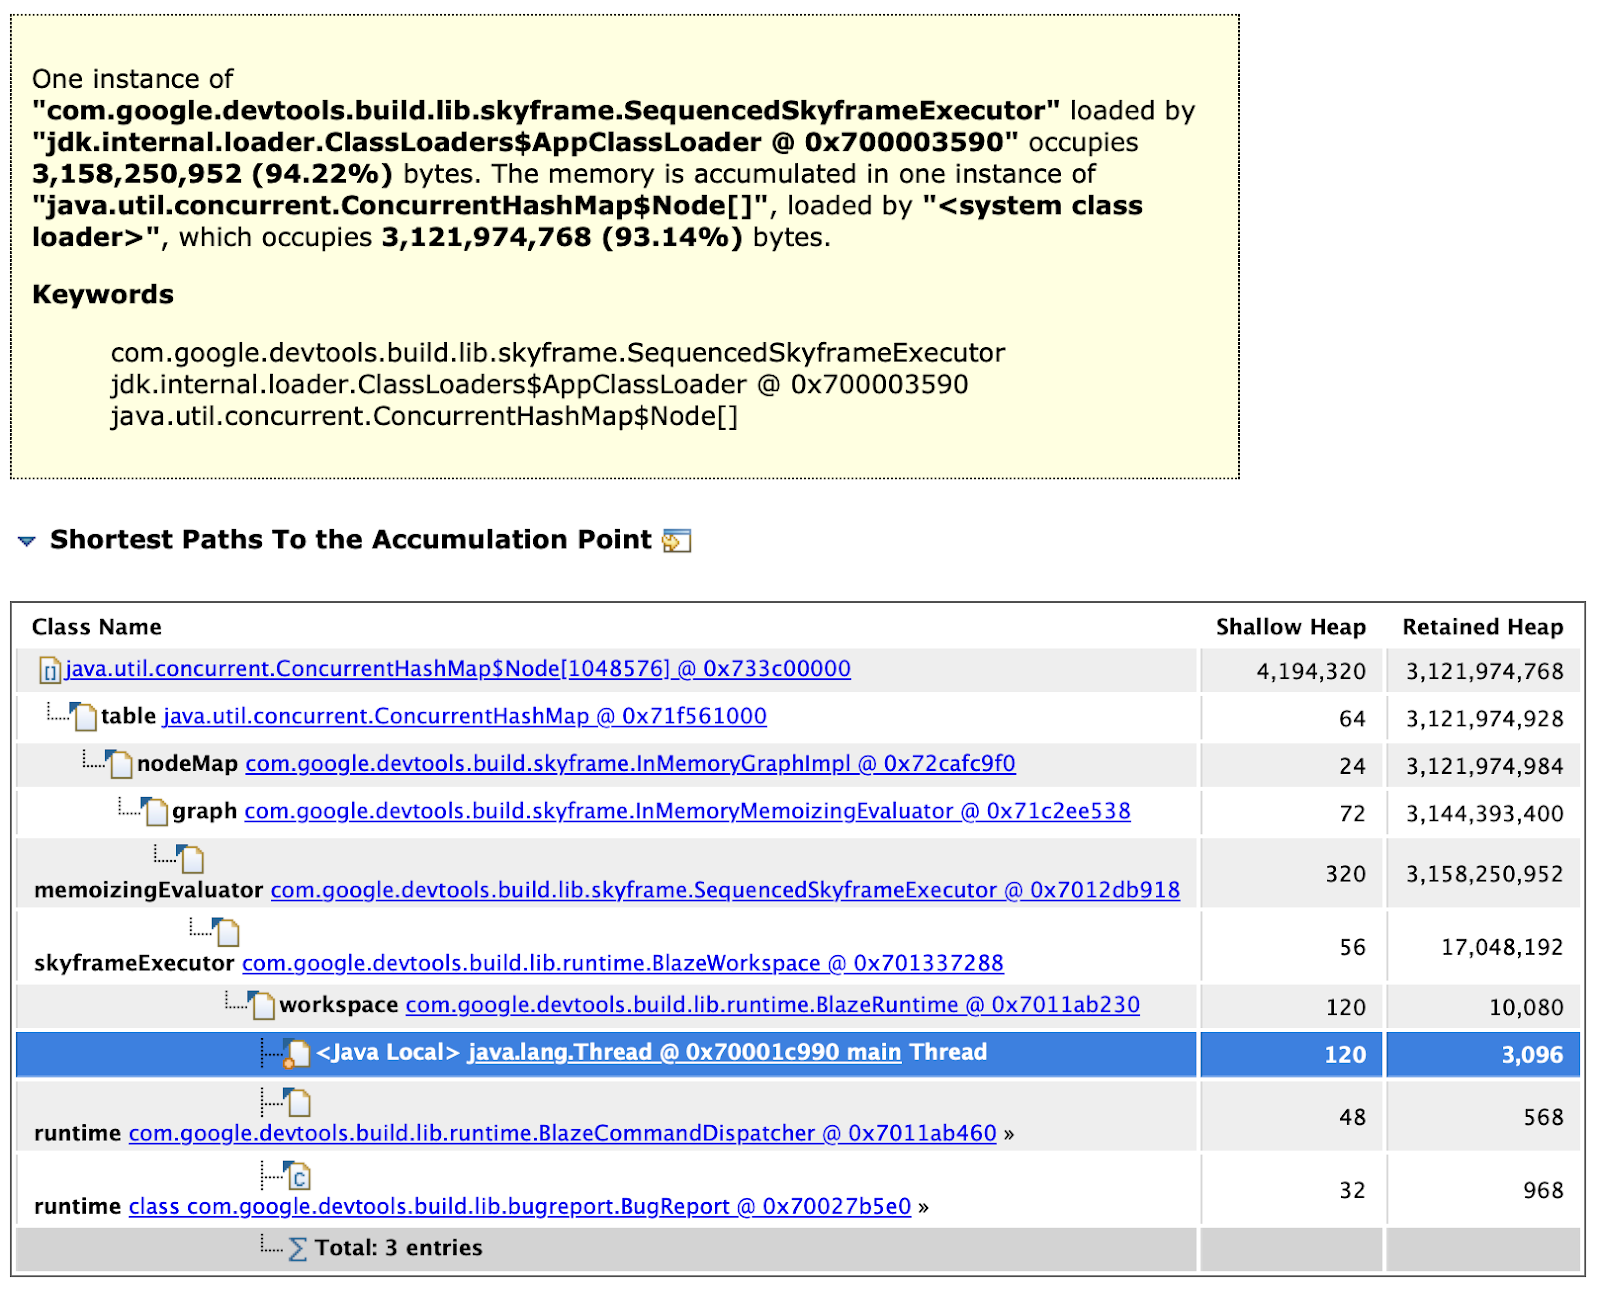Open the BlazeRuntime @ 0x7011ab230 link

click(772, 1005)
